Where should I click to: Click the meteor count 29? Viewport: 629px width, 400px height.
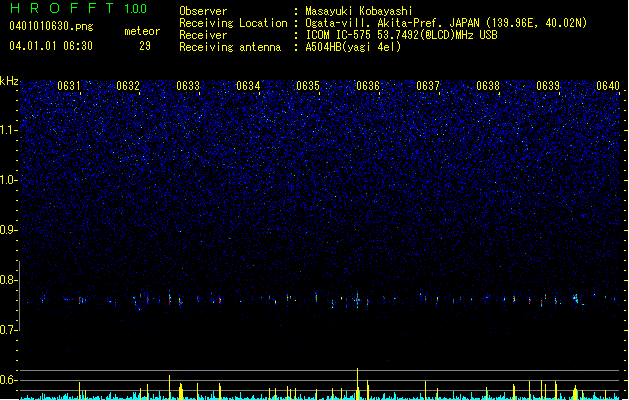click(145, 46)
